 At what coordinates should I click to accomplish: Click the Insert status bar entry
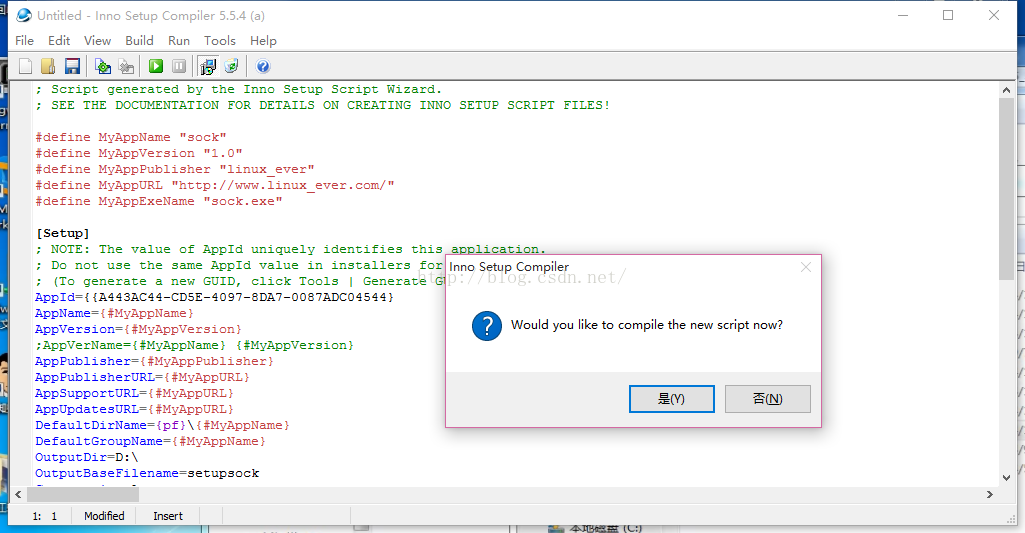[x=168, y=516]
